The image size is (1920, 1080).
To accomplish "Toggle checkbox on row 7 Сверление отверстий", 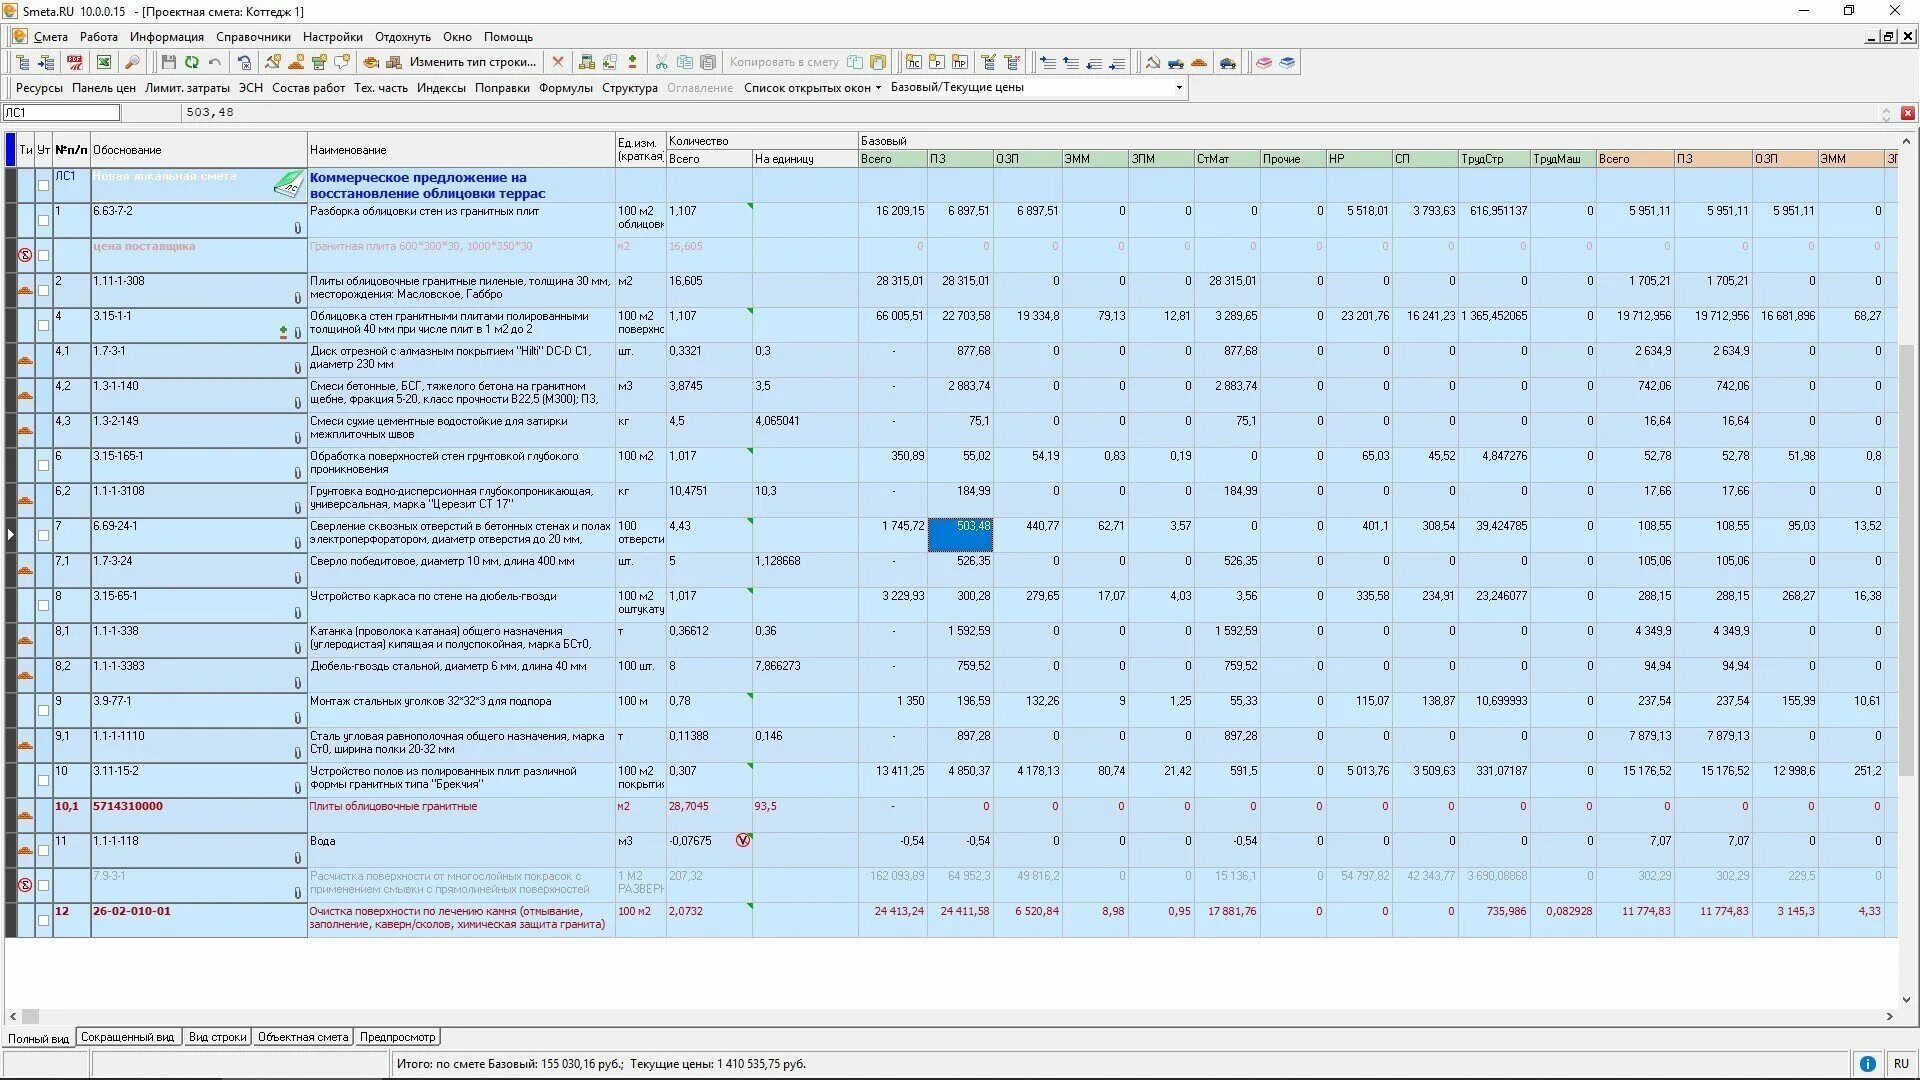I will pyautogui.click(x=43, y=535).
